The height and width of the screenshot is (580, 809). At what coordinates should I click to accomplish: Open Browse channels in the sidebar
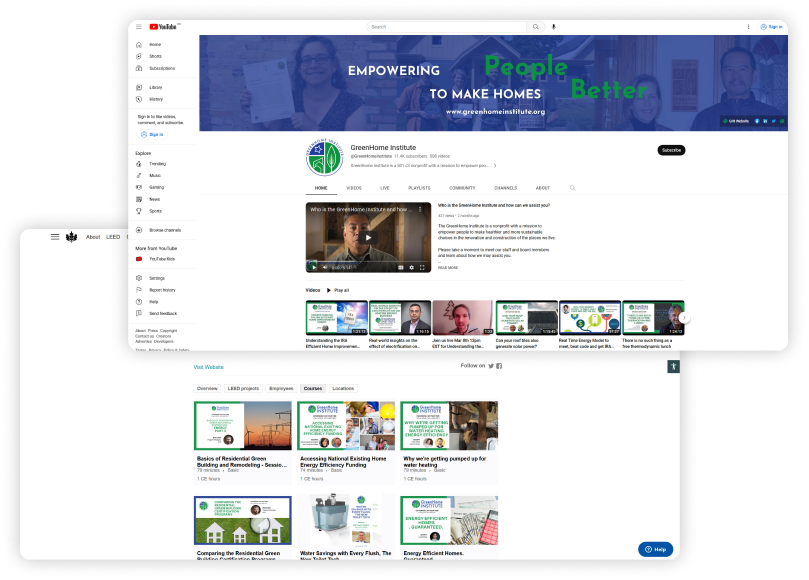tap(159, 230)
